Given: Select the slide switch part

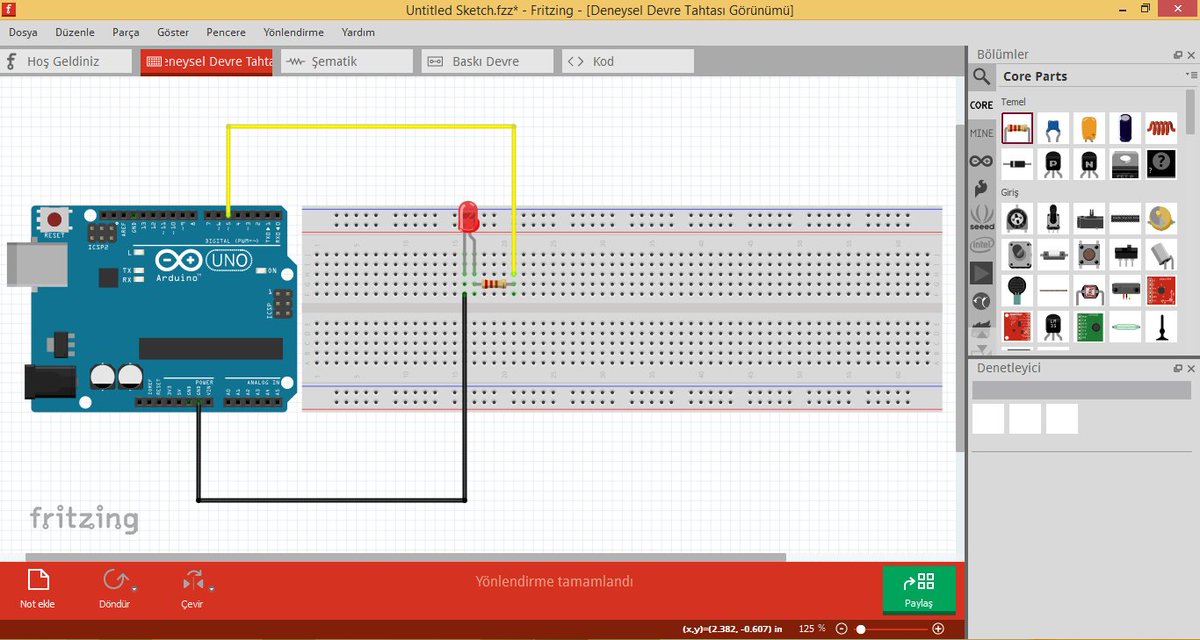Looking at the screenshot, I should pos(1125,254).
